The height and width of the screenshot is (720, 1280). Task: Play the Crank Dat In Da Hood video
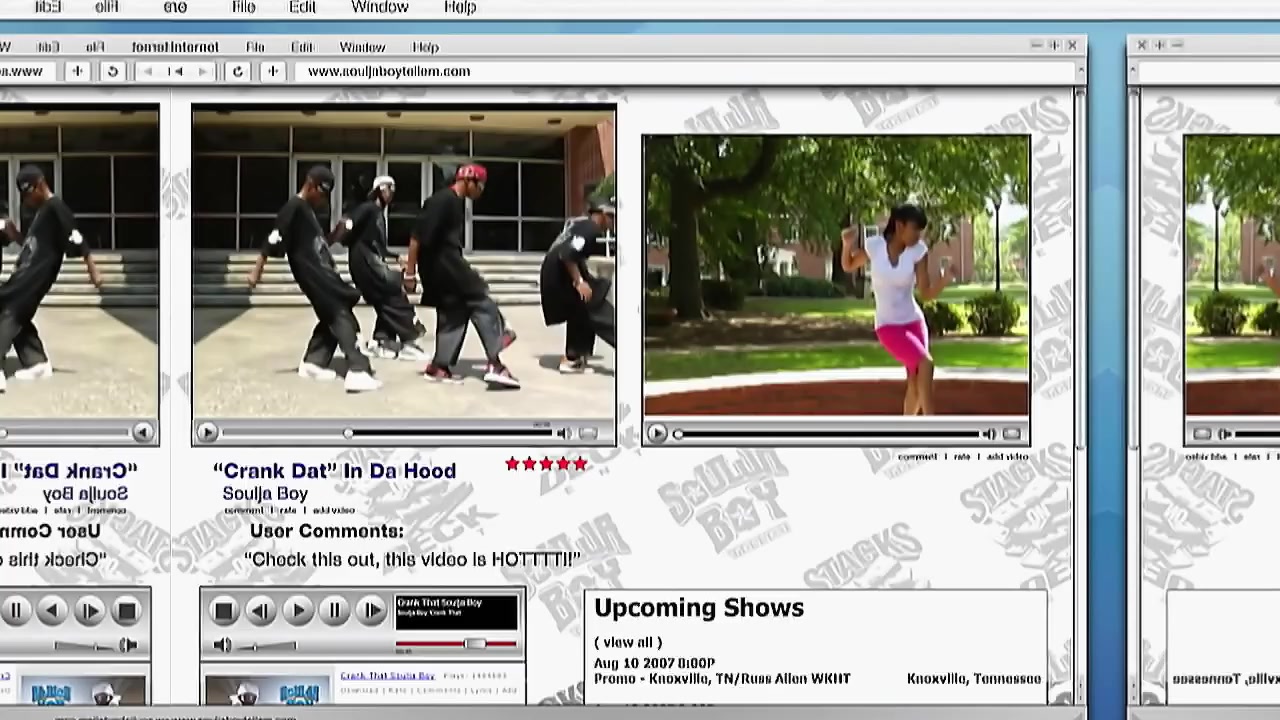tap(206, 433)
